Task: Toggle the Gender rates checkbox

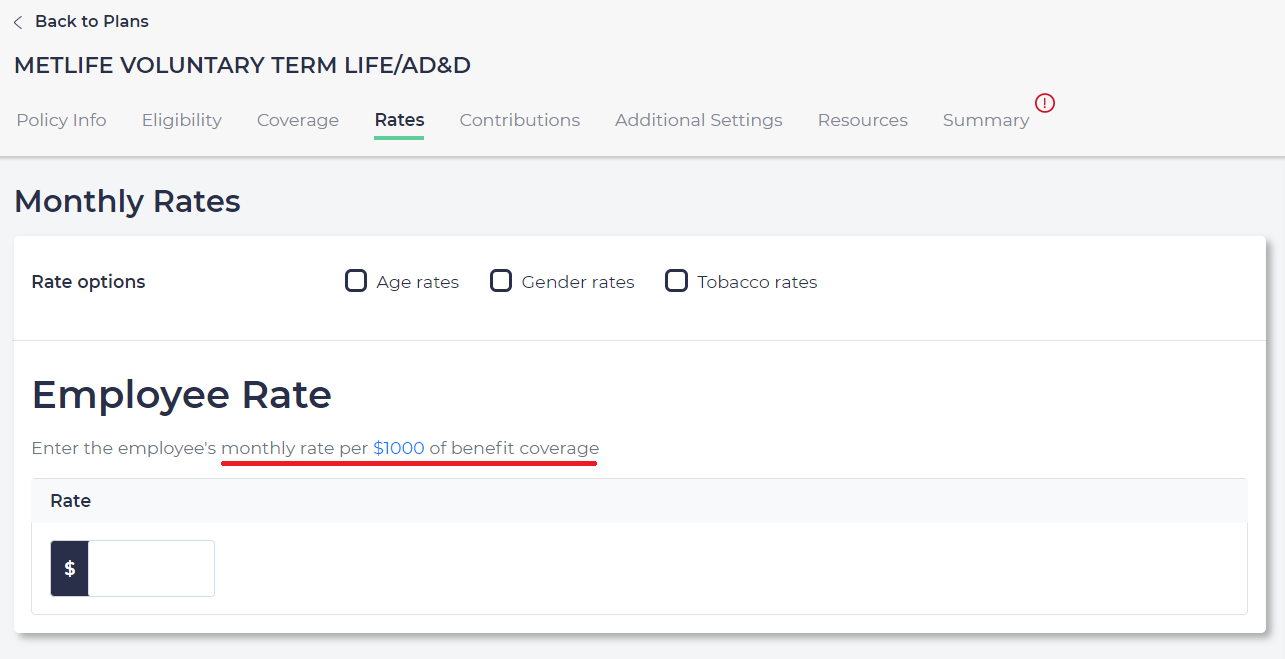Action: pos(501,281)
